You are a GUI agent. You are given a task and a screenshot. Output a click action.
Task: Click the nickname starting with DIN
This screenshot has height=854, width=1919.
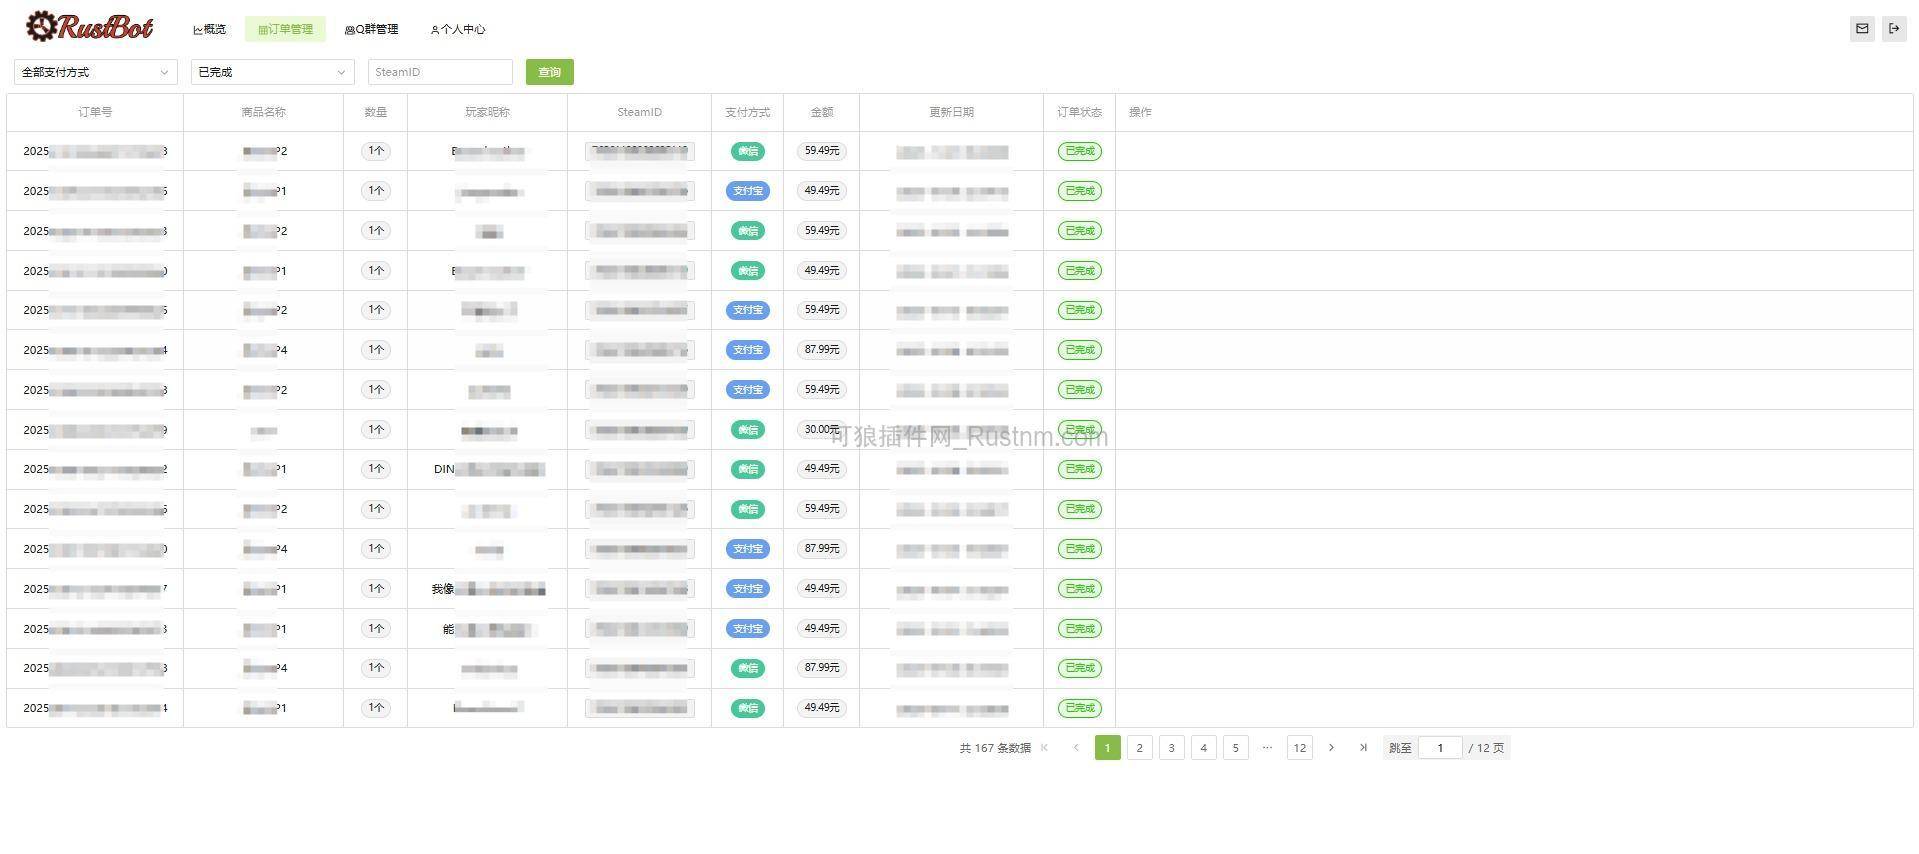pos(489,469)
